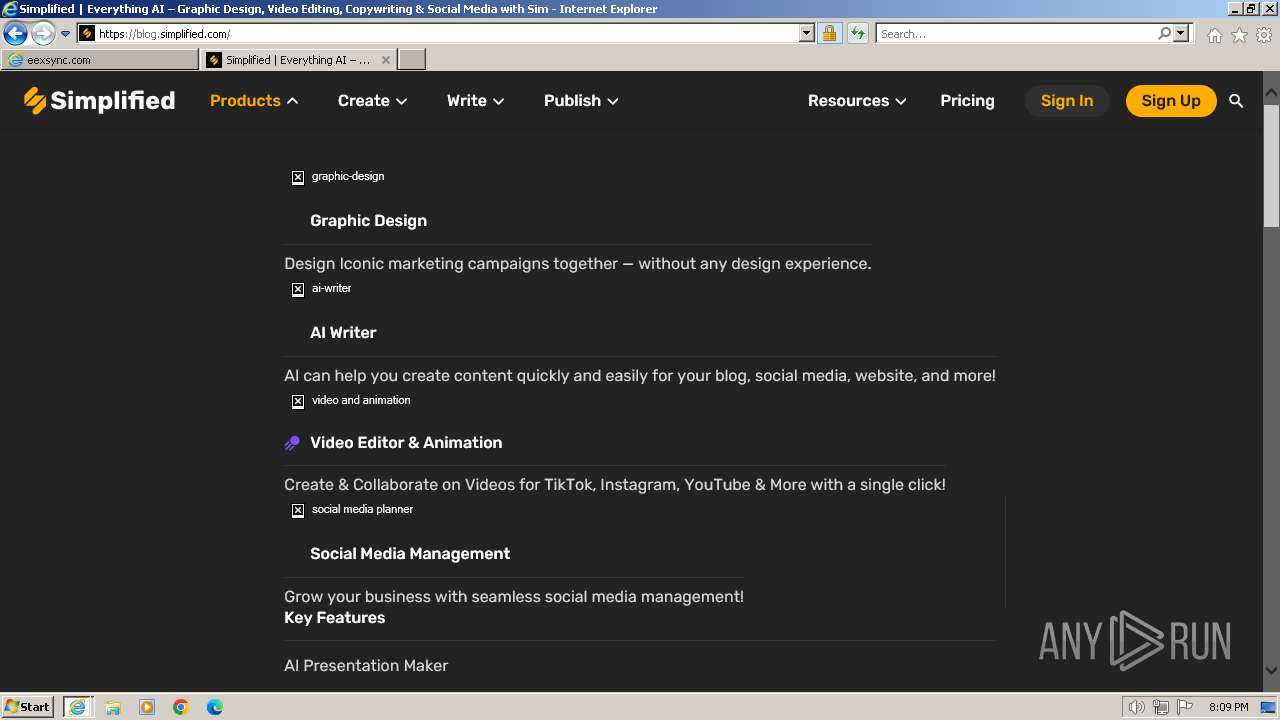Switch to the eexsync.com tab
Image resolution: width=1280 pixels, height=720 pixels.
100,60
